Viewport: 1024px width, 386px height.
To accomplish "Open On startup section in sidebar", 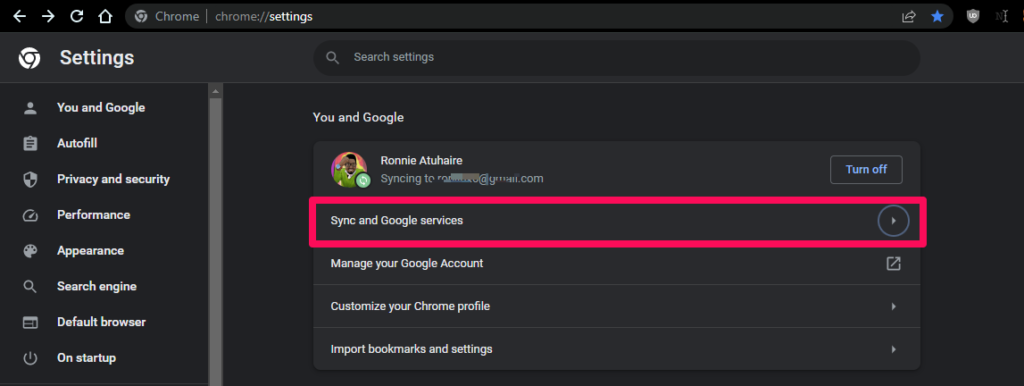I will (x=86, y=358).
